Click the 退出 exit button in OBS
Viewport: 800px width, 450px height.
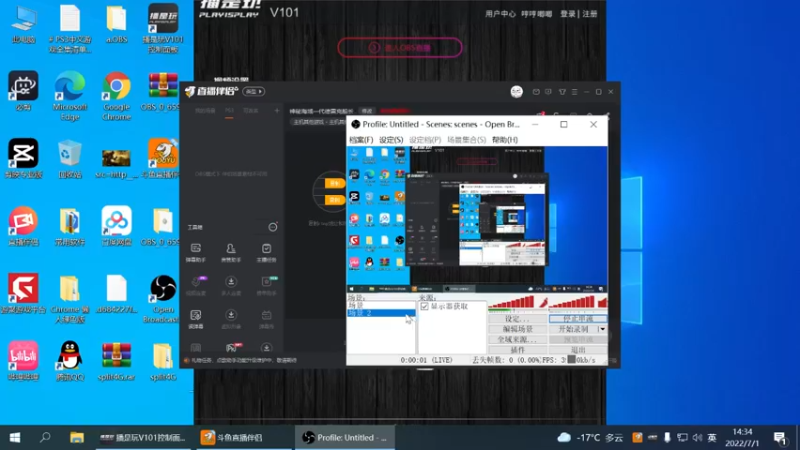point(578,350)
